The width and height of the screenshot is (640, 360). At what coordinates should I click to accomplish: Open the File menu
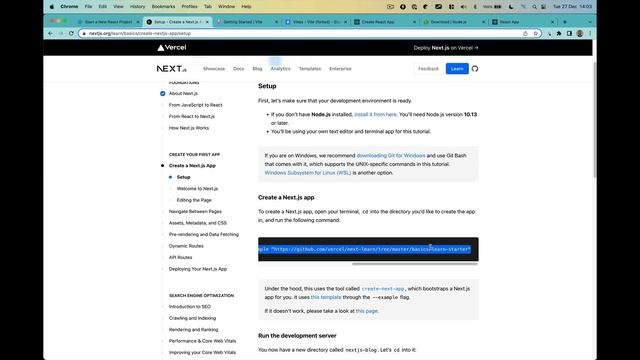tap(88, 7)
